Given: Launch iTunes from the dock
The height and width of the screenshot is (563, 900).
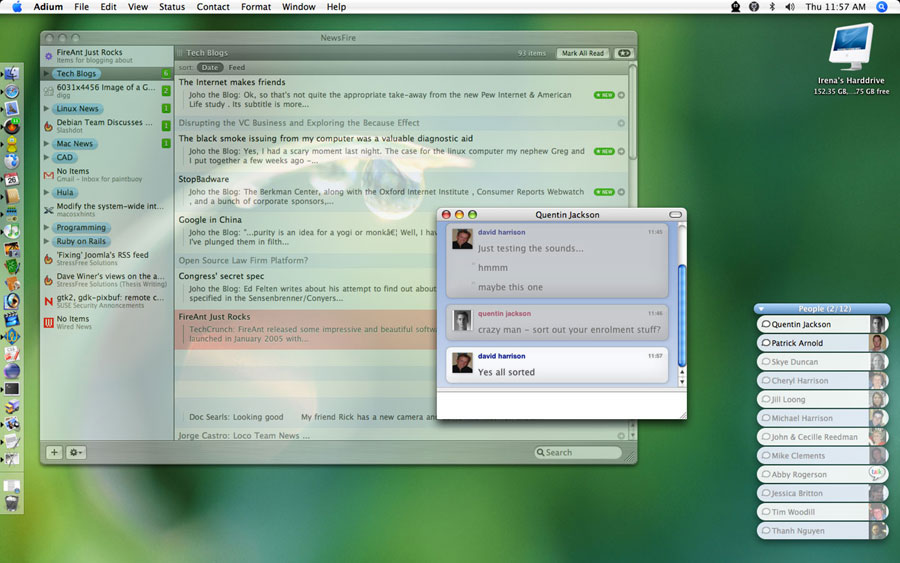Looking at the screenshot, I should pyautogui.click(x=11, y=231).
